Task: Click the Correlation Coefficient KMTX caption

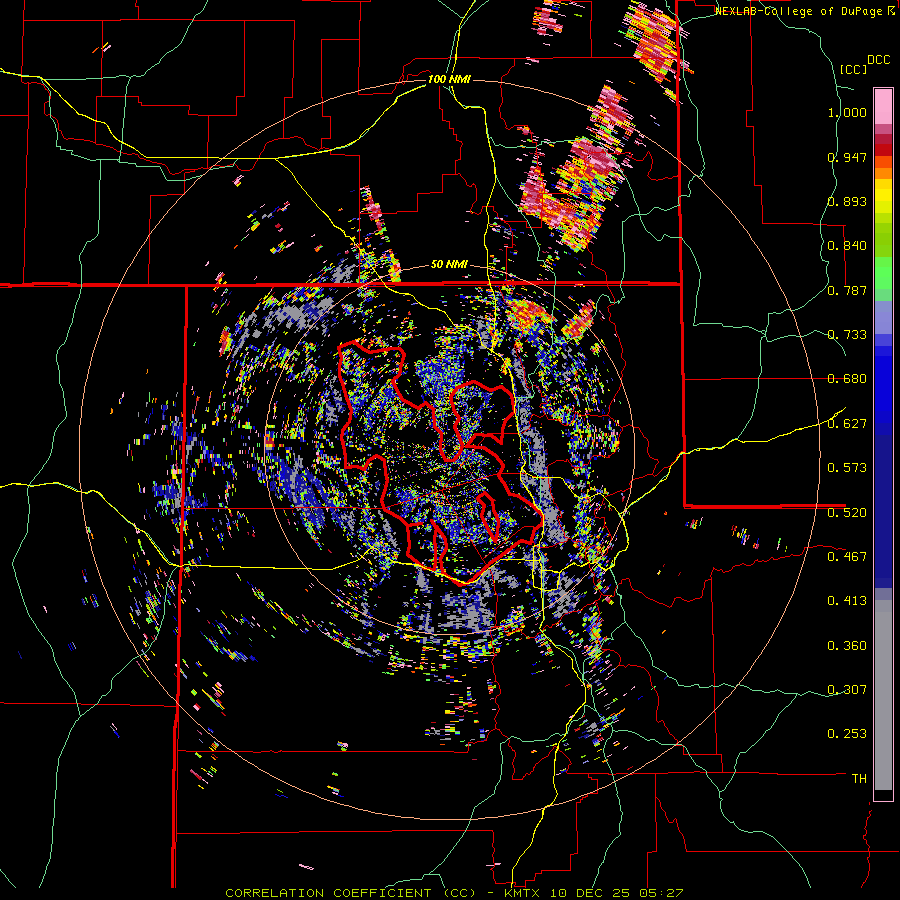Action: (454, 893)
